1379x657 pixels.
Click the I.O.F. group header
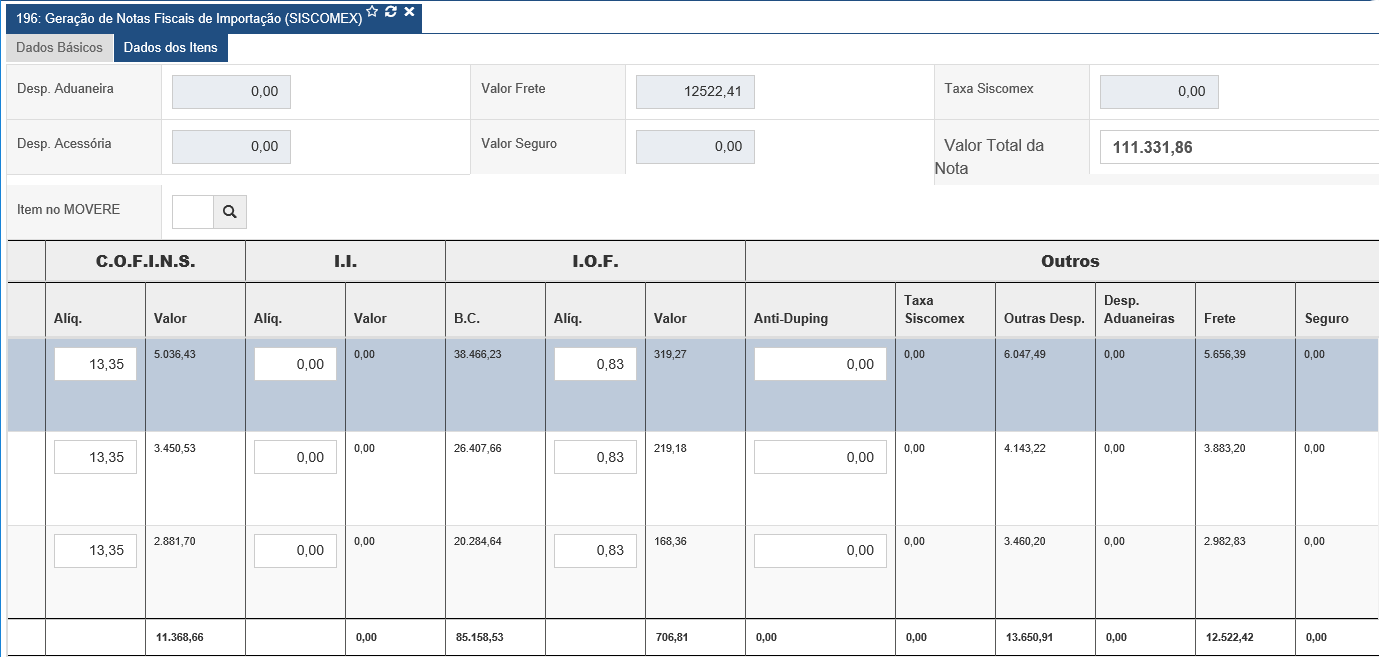pyautogui.click(x=595, y=261)
